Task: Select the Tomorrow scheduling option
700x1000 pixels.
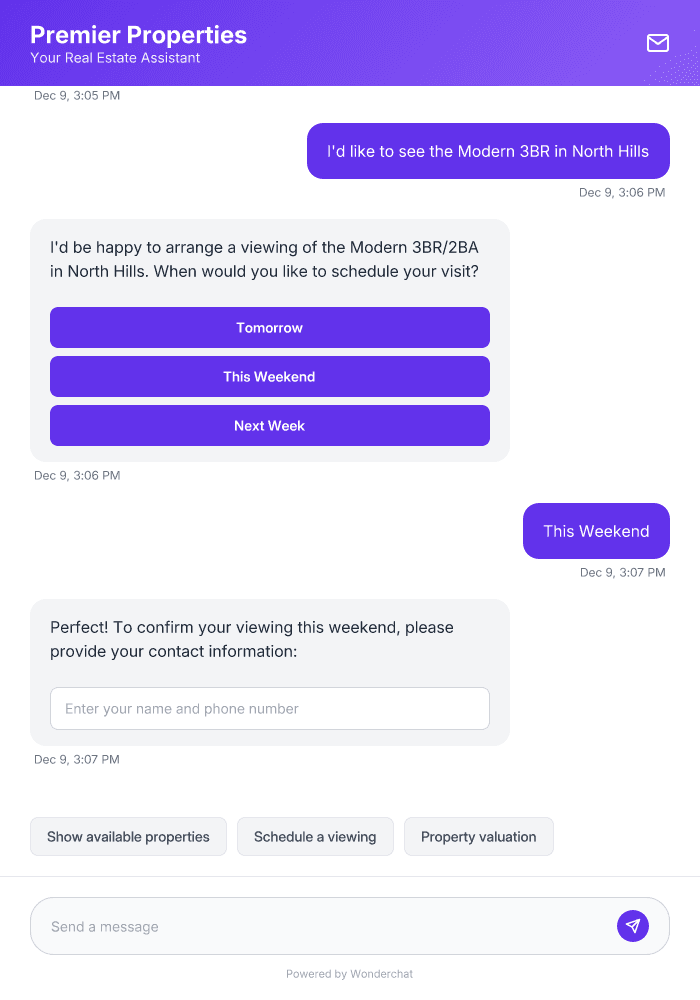Action: click(270, 327)
